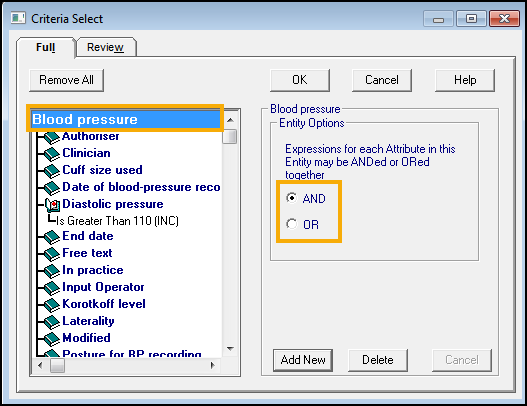Select the Blood pressure entity row
Screen dimensions: 527x406
click(x=125, y=119)
